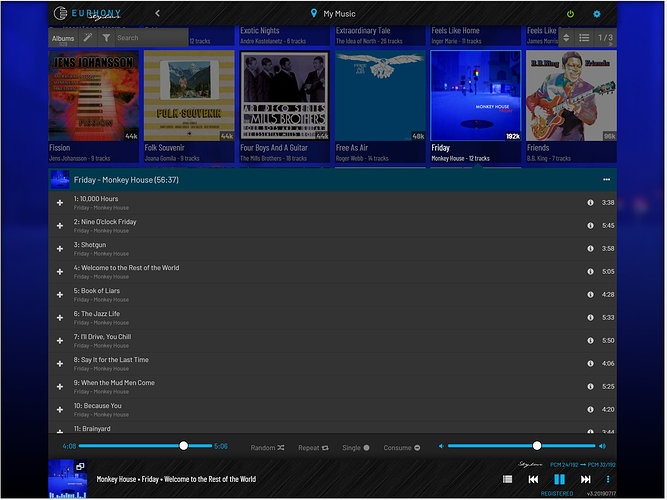The image size is (667, 500).
Task: Open the Albums view dropdown
Action: [x=63, y=38]
